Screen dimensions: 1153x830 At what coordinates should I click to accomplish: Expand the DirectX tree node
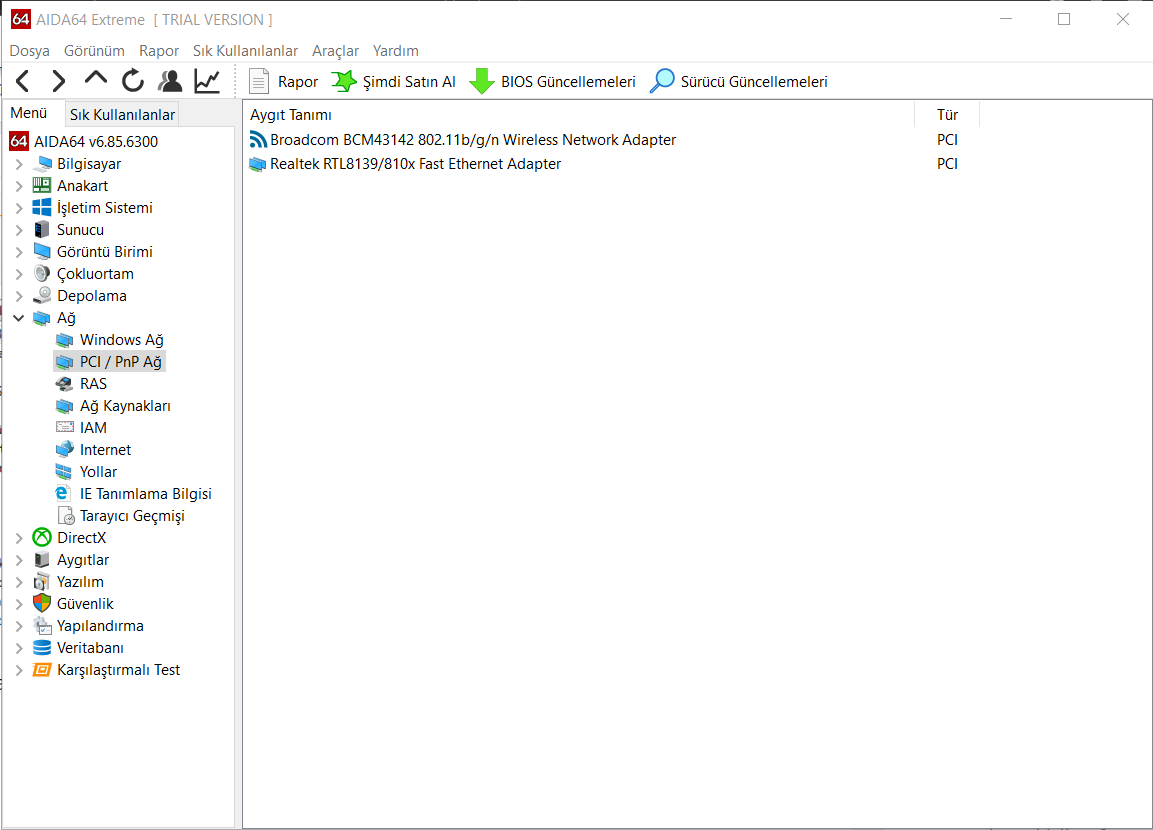click(19, 538)
